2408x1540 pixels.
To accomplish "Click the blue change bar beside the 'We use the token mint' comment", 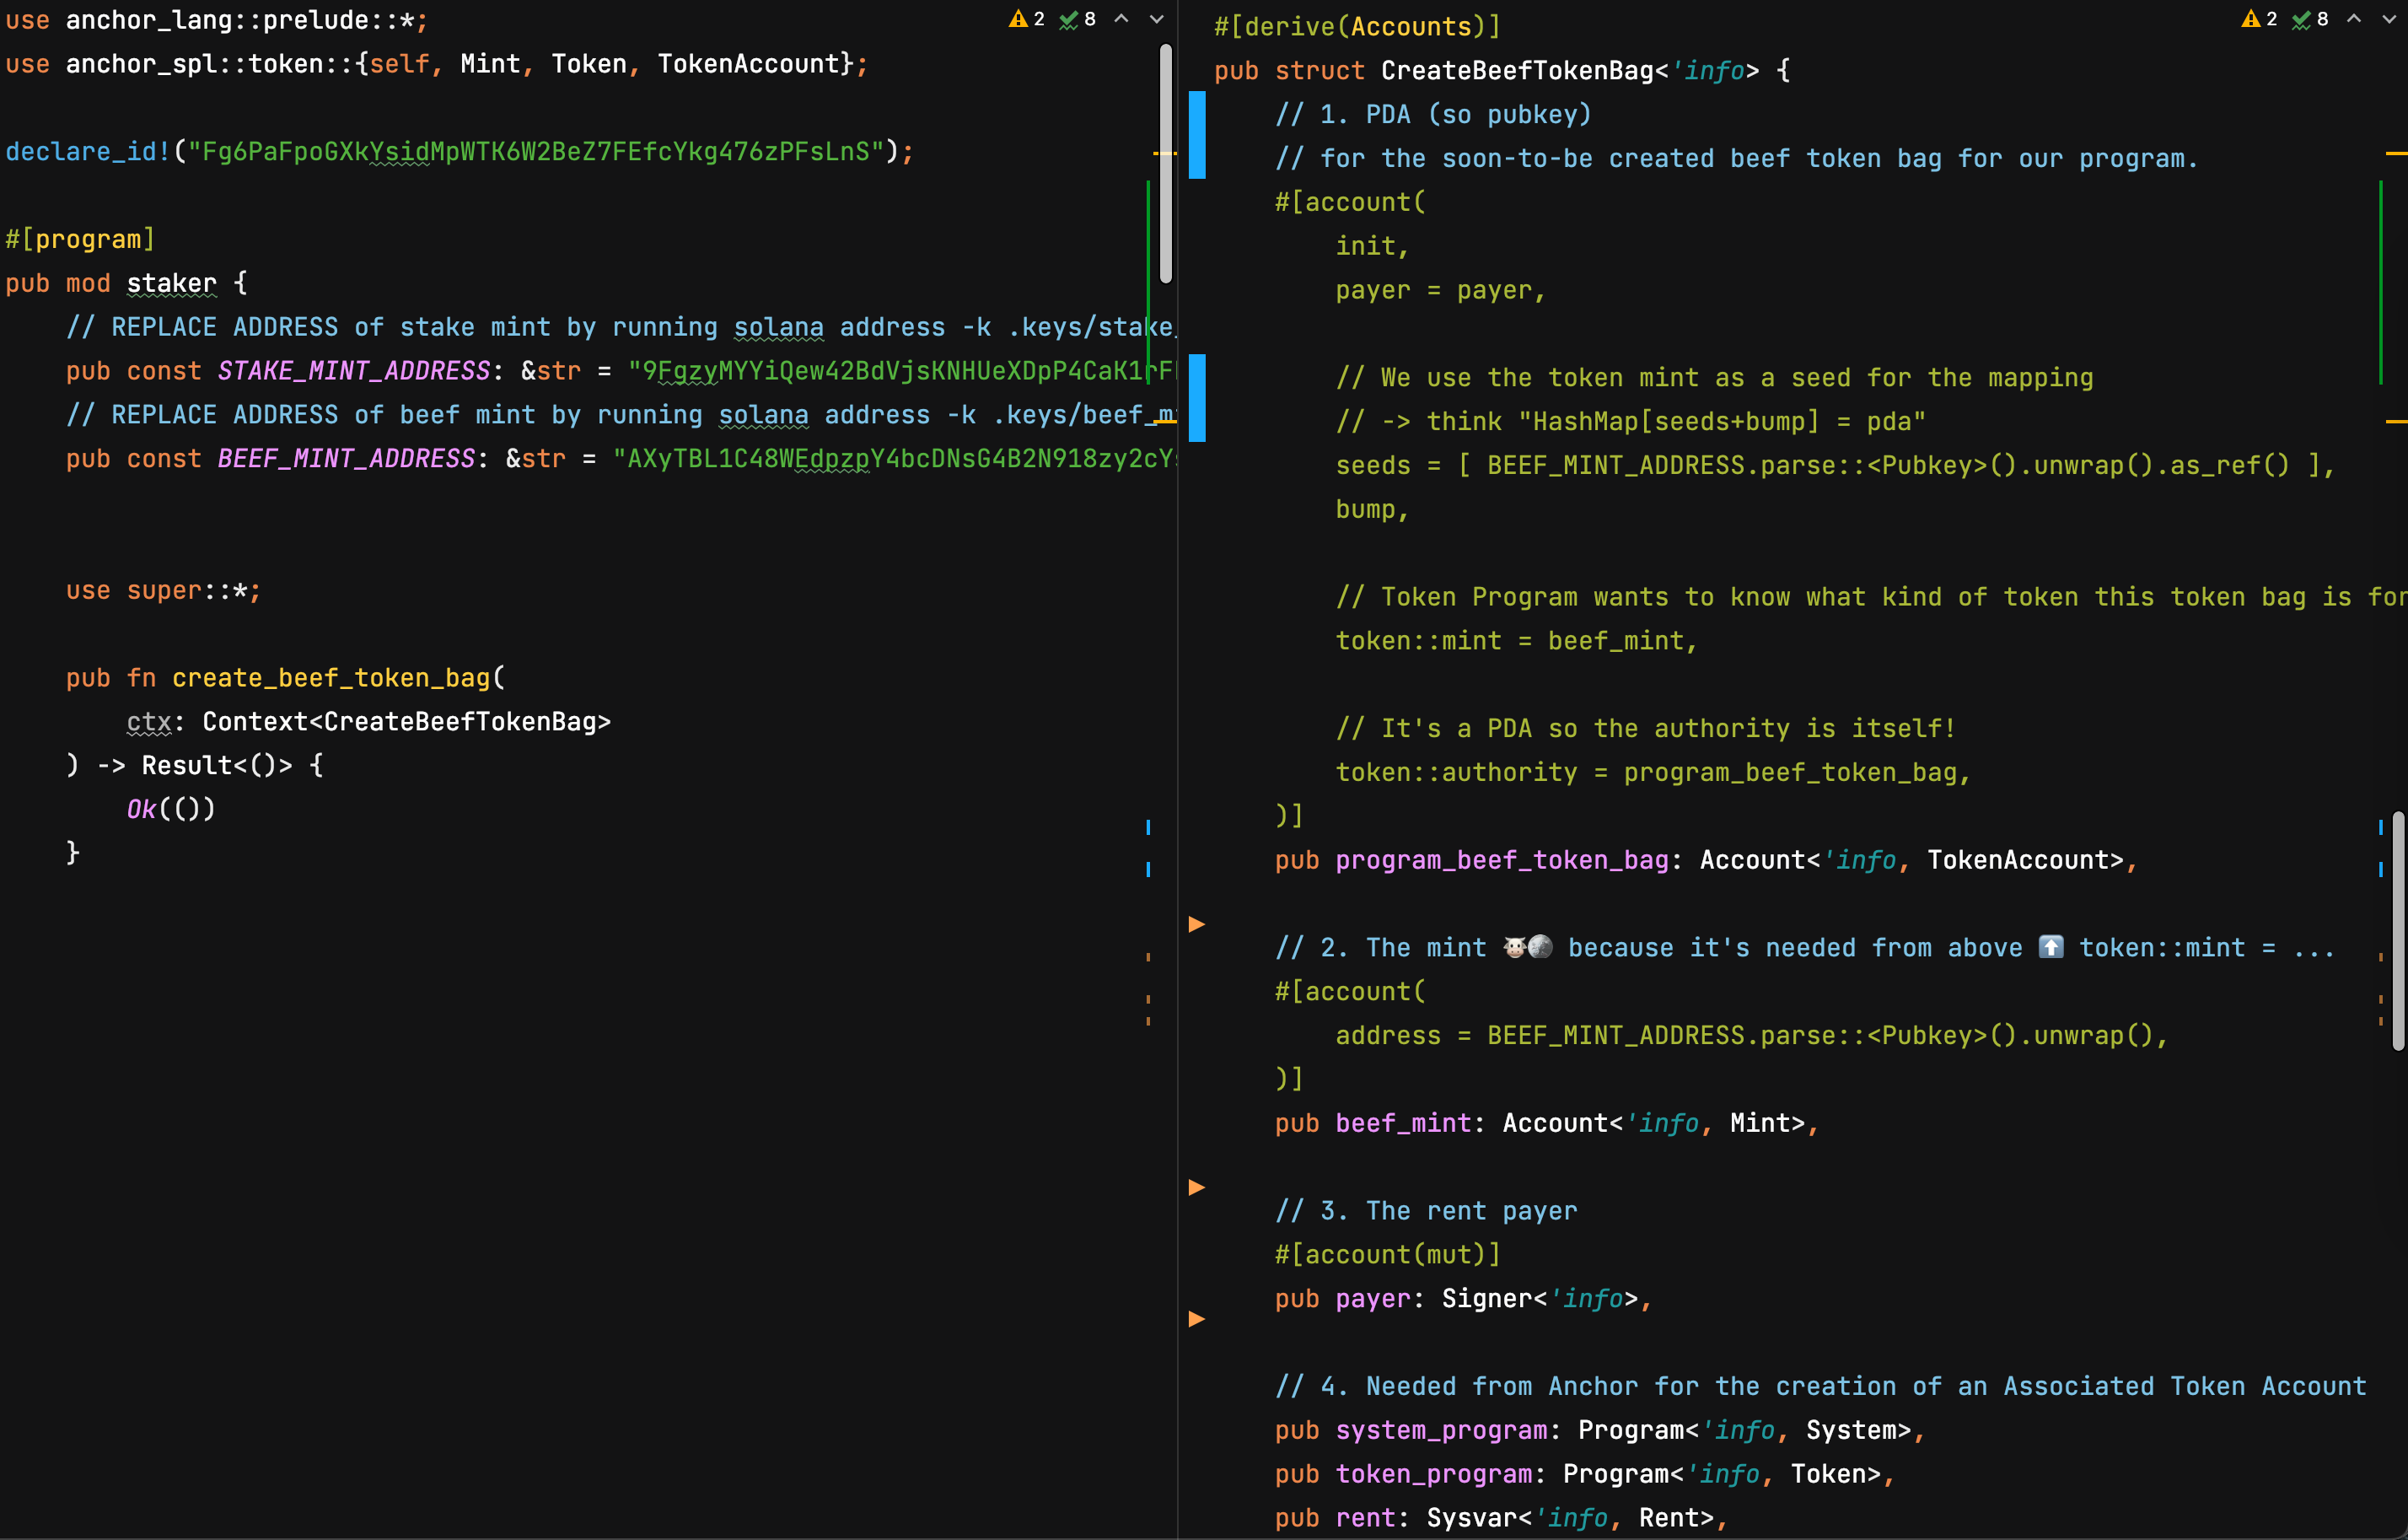I will click(x=1197, y=398).
